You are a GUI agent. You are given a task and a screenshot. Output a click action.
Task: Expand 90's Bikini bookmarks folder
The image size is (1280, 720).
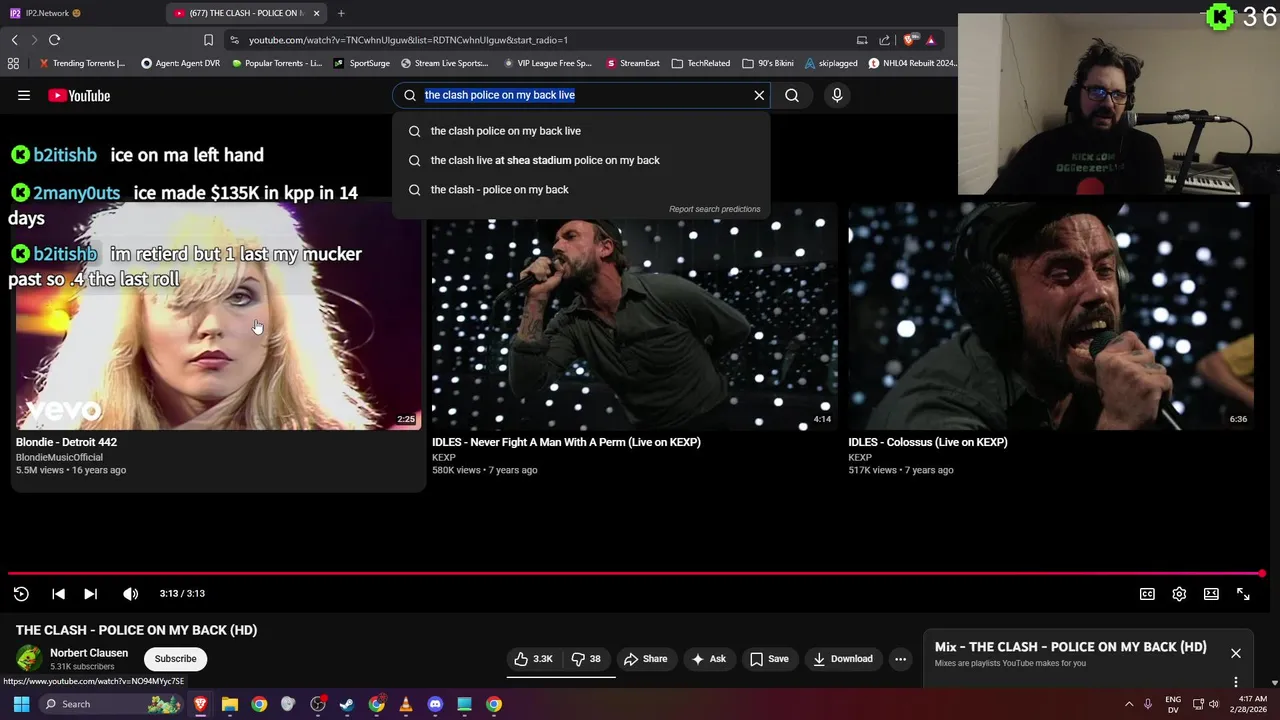coord(768,63)
